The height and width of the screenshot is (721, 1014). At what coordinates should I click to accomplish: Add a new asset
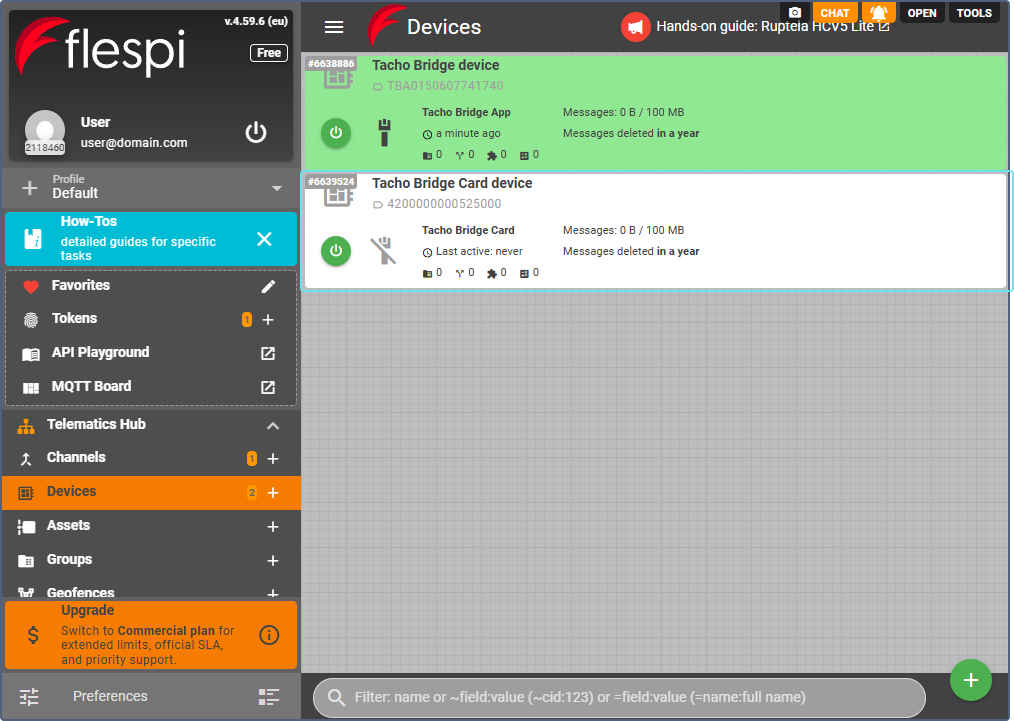(x=273, y=527)
